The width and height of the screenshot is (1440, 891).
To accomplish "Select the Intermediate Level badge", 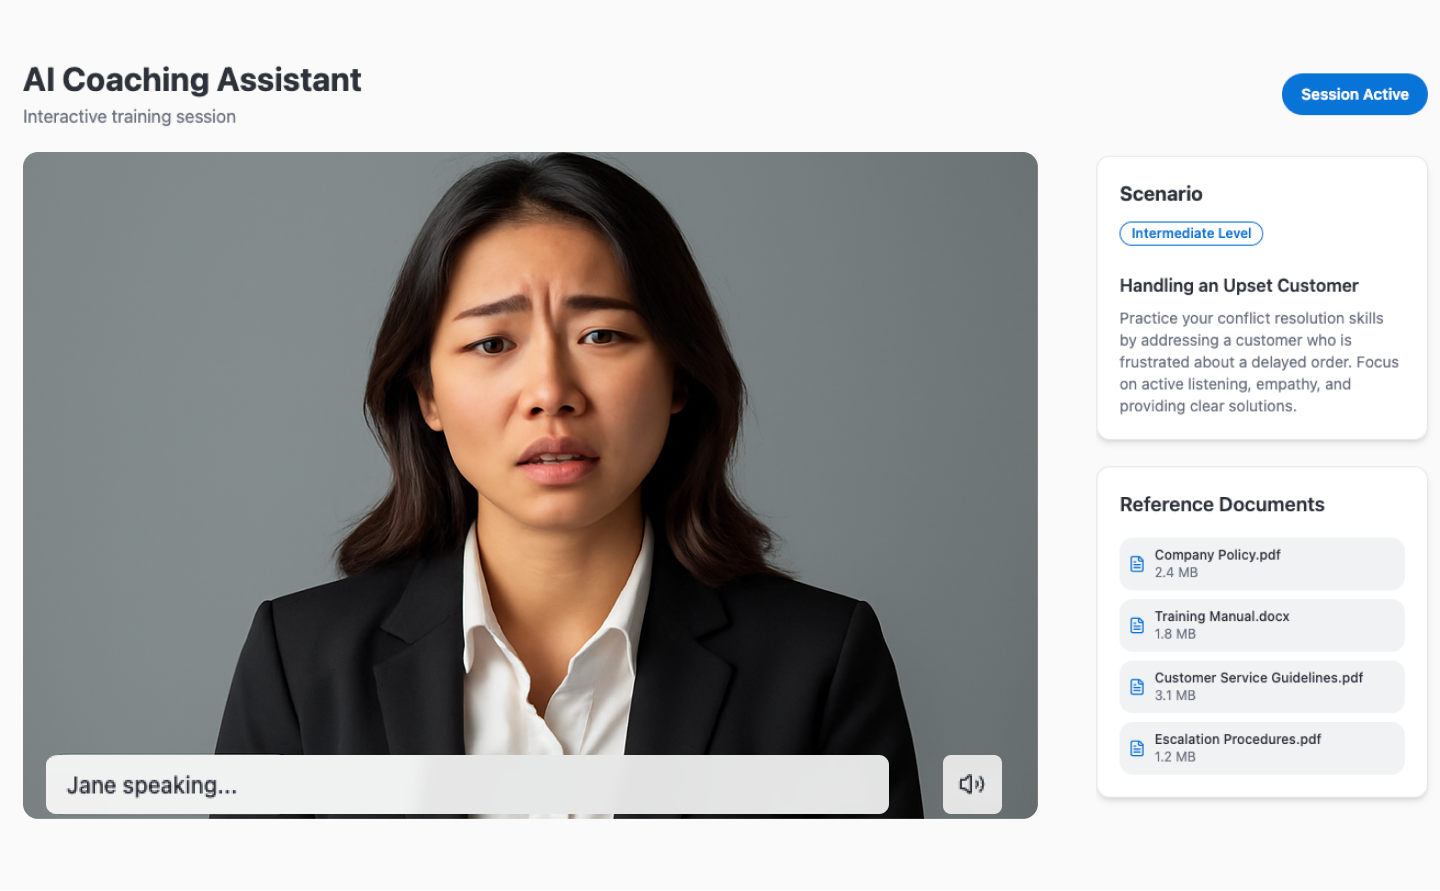I will click(1190, 233).
